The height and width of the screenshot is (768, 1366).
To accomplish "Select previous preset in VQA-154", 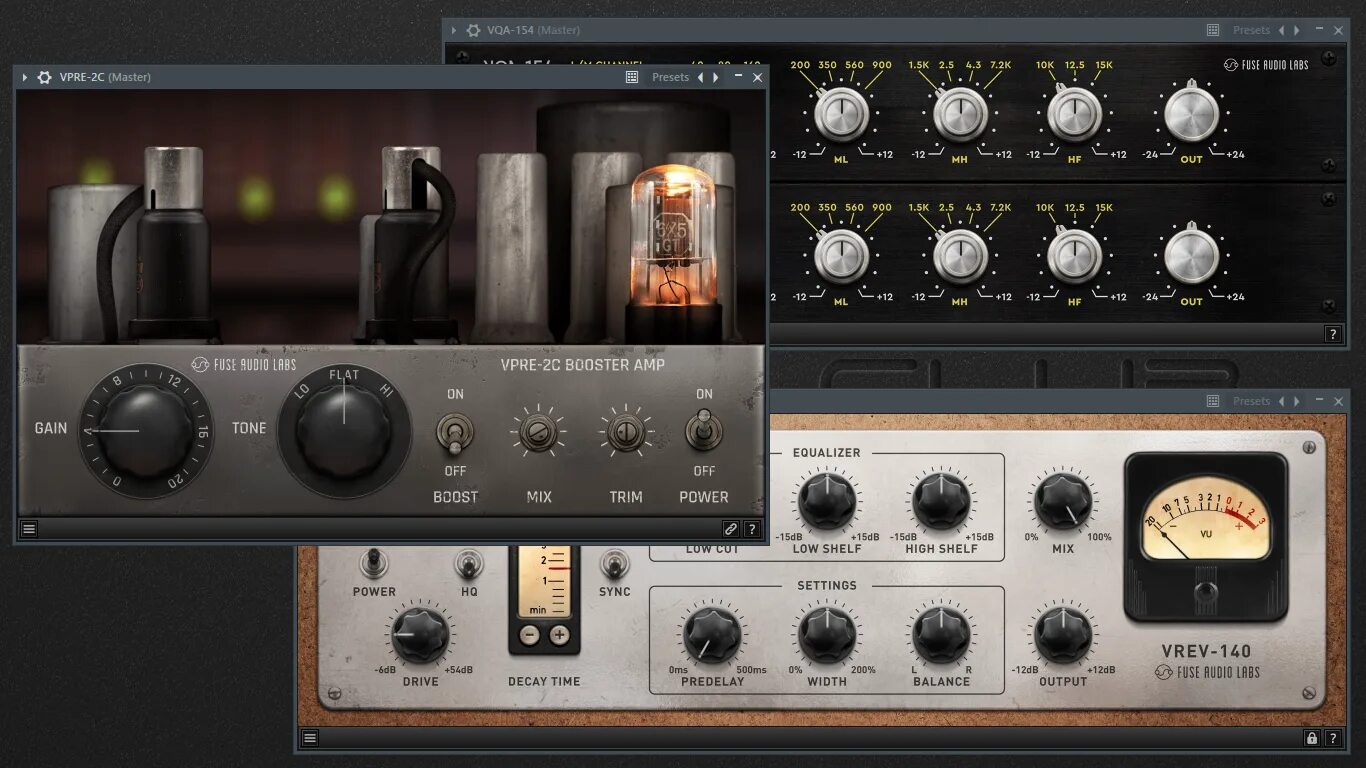I will [x=1281, y=30].
